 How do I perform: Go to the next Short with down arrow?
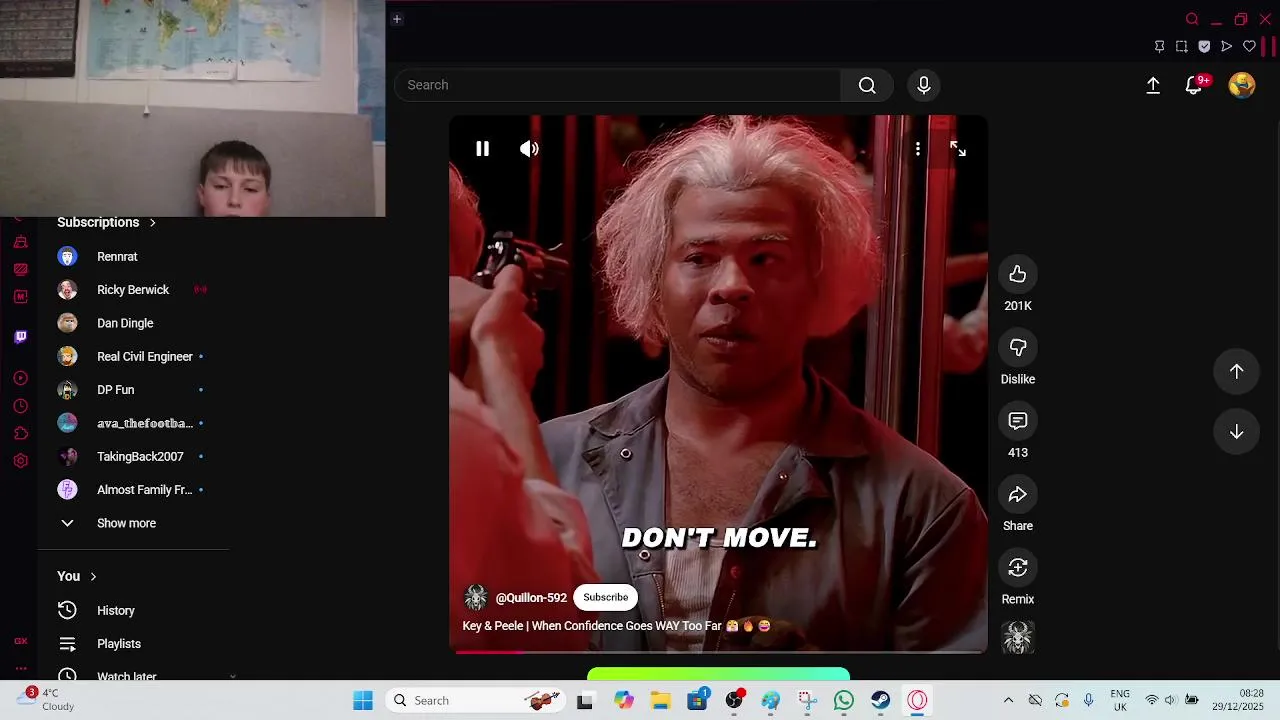click(1237, 432)
